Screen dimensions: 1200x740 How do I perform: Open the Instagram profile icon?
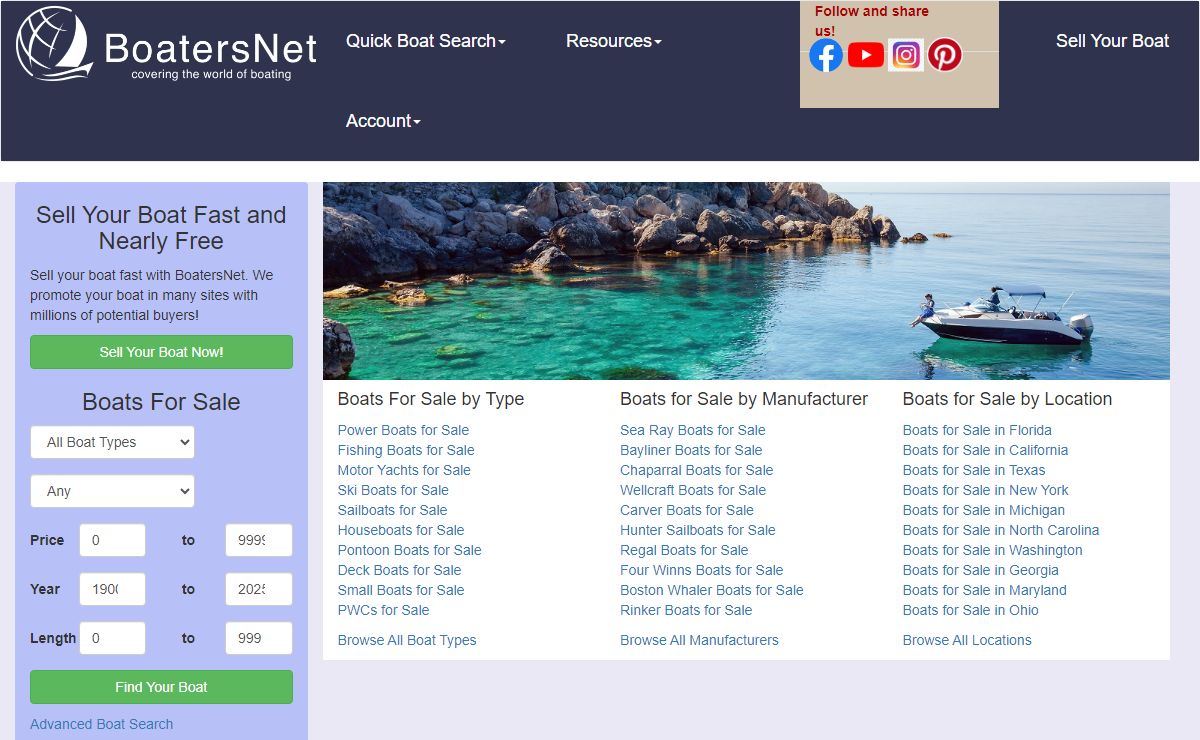[906, 55]
